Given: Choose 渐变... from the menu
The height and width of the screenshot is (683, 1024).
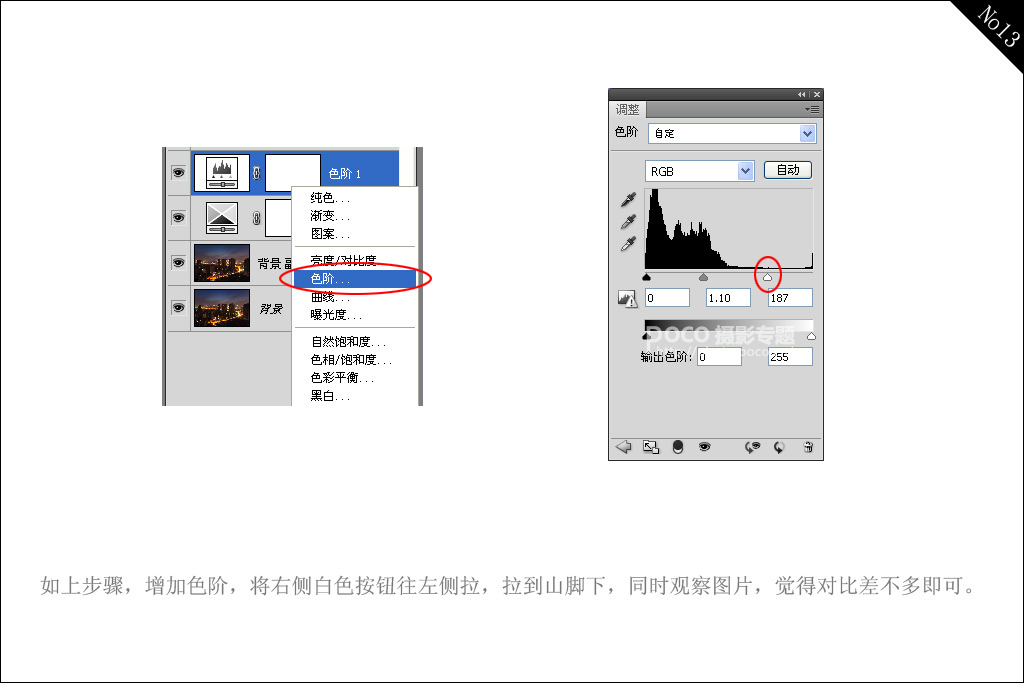Looking at the screenshot, I should 355,216.
